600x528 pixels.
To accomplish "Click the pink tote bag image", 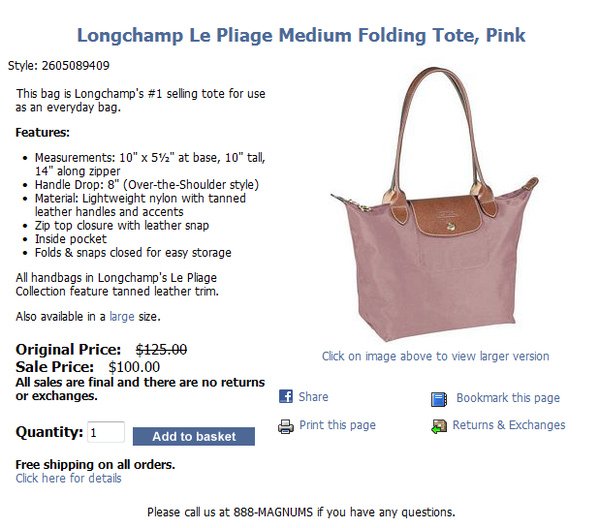I will [434, 204].
